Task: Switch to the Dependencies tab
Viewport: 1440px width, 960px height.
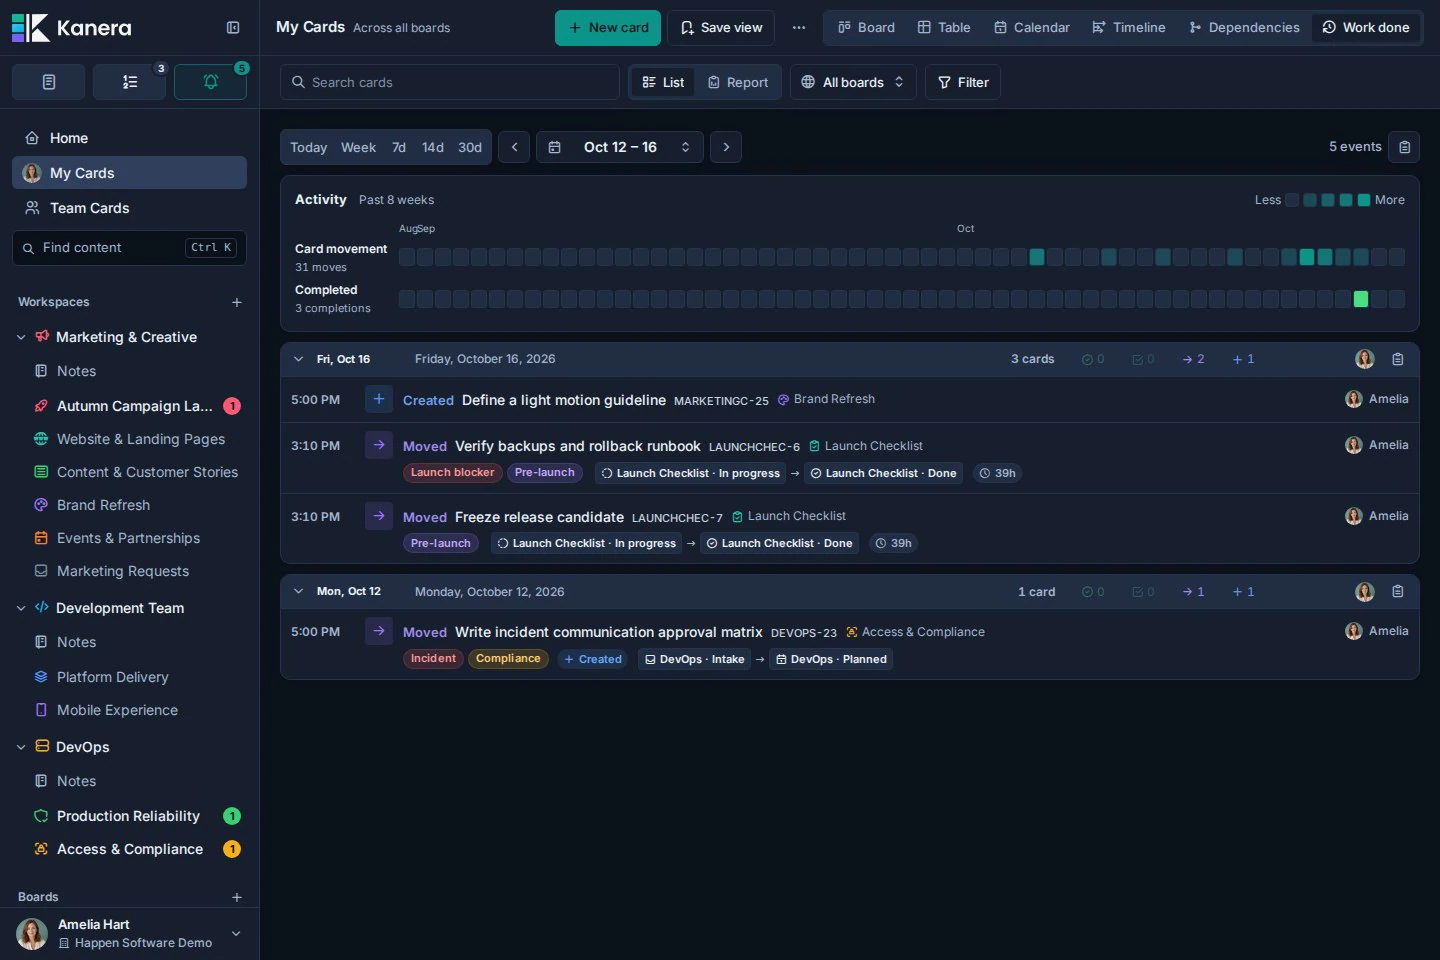Action: tap(1244, 28)
